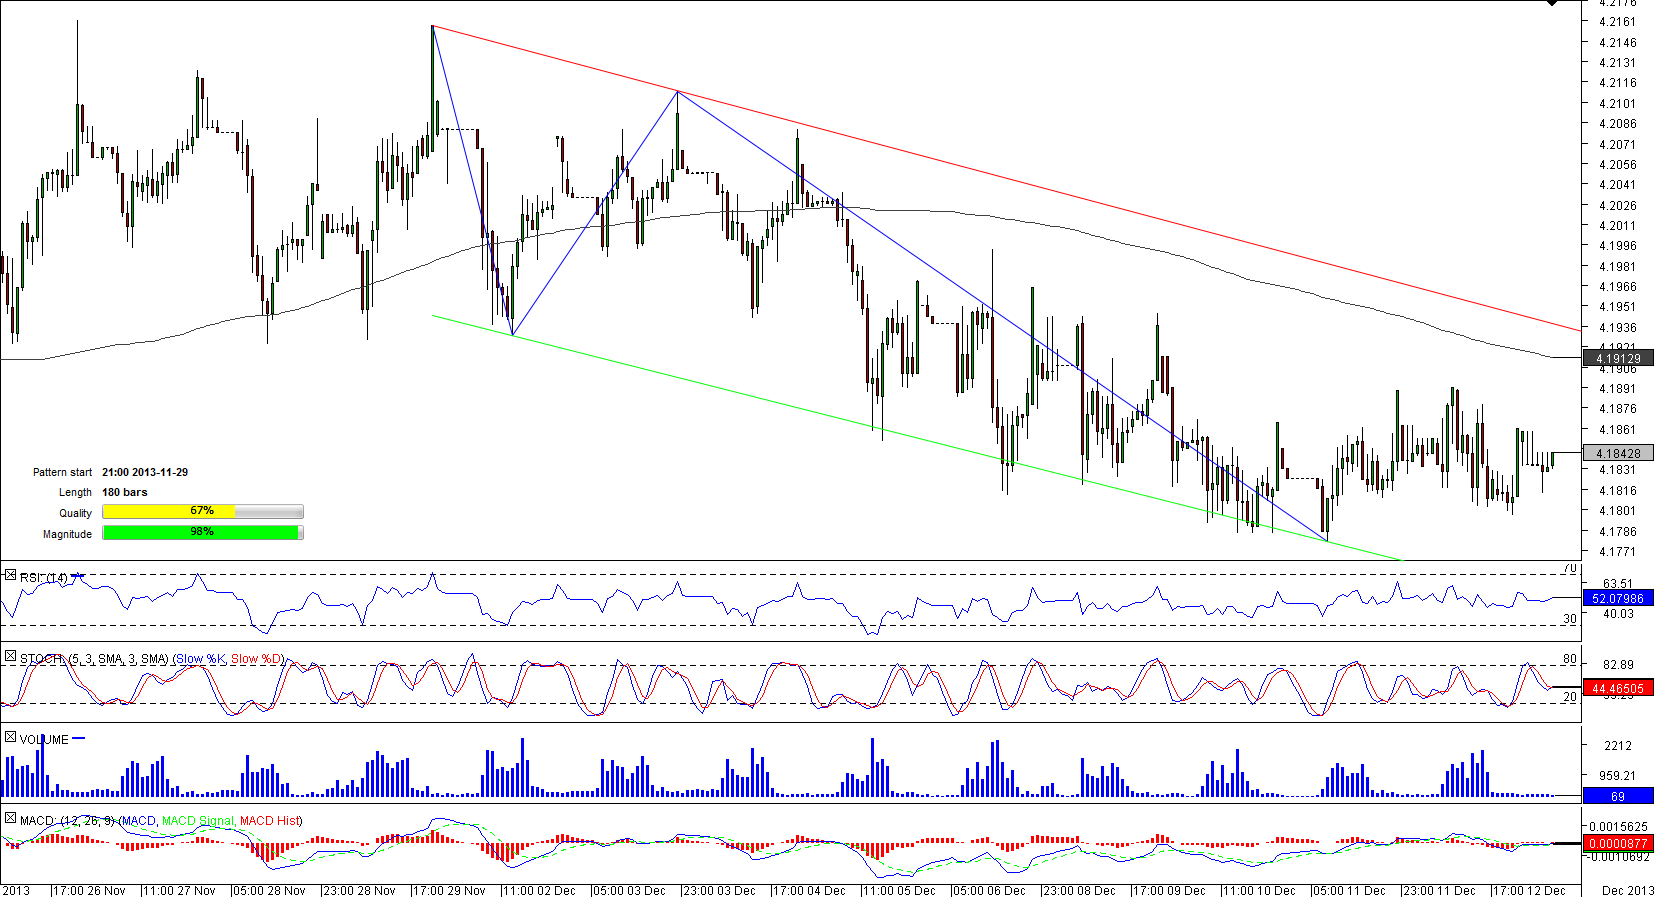Click the Slow %D legend label
The height and width of the screenshot is (897, 1655).
tap(256, 659)
